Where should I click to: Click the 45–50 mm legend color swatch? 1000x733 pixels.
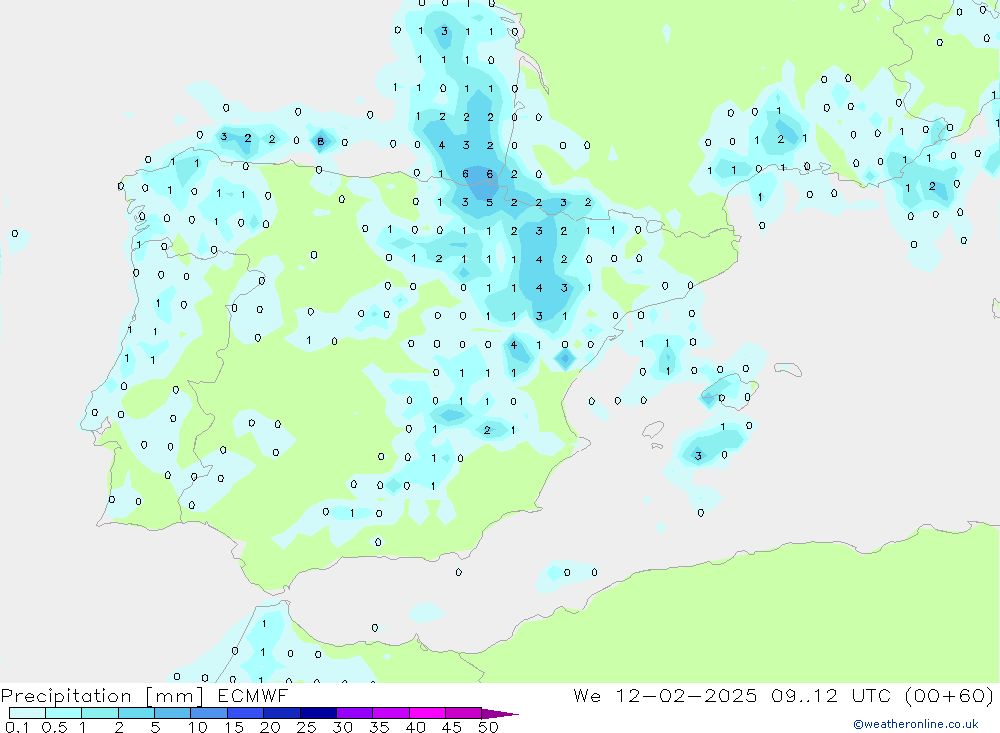(463, 713)
